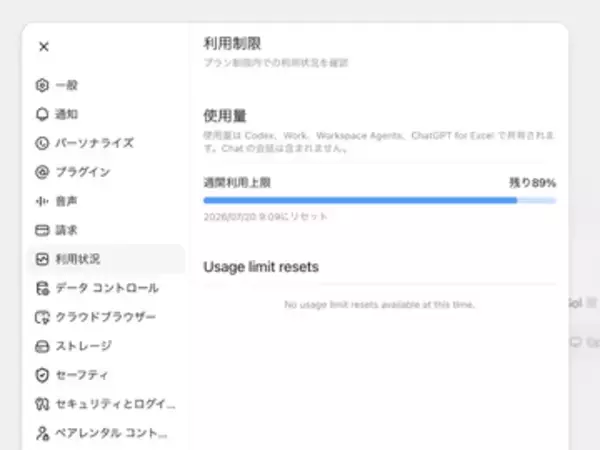This screenshot has height=450, width=600.
Task: Open データ コントロール settings
Action: pyautogui.click(x=106, y=288)
